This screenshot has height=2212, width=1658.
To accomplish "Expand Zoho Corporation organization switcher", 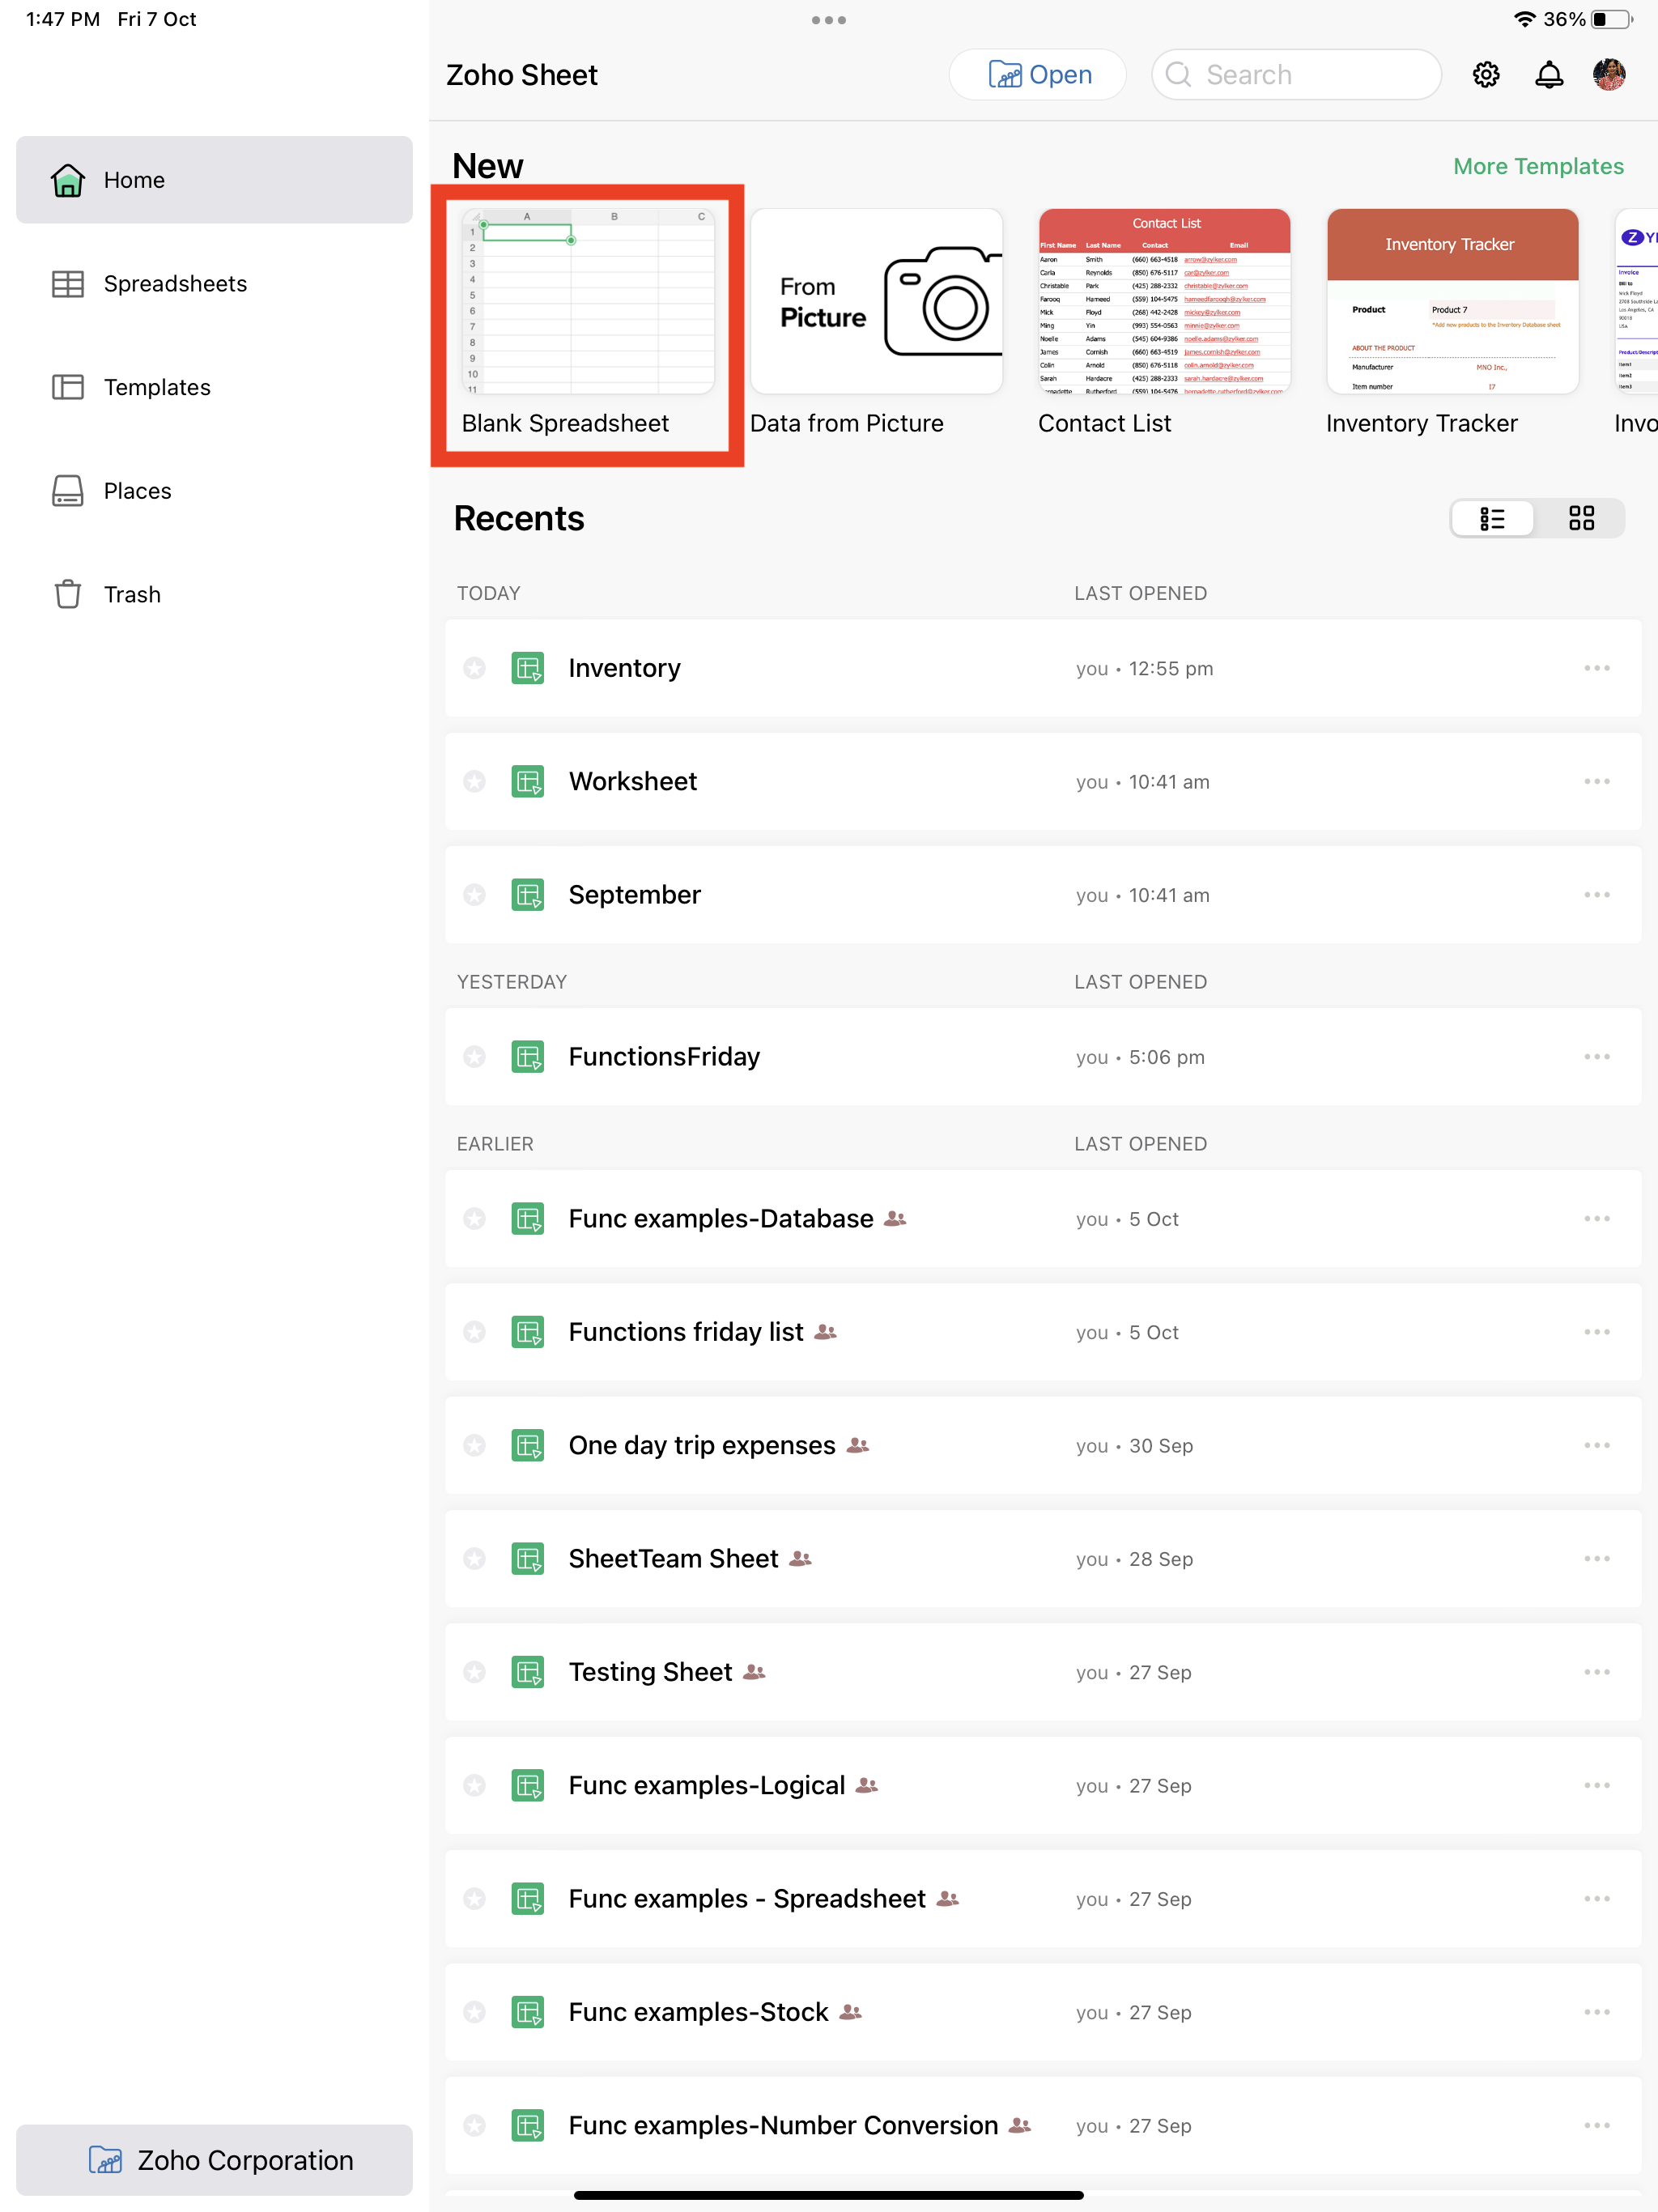I will coord(214,2160).
